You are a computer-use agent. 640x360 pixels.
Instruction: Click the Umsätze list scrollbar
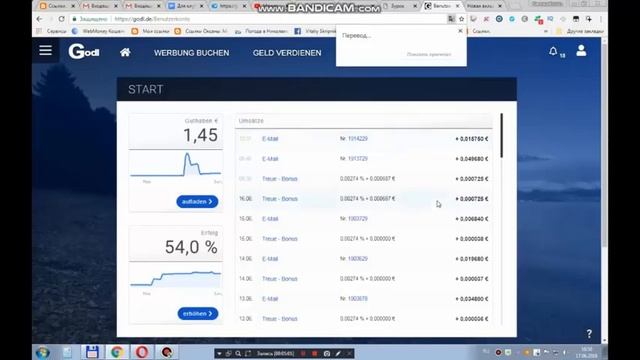[x=502, y=136]
